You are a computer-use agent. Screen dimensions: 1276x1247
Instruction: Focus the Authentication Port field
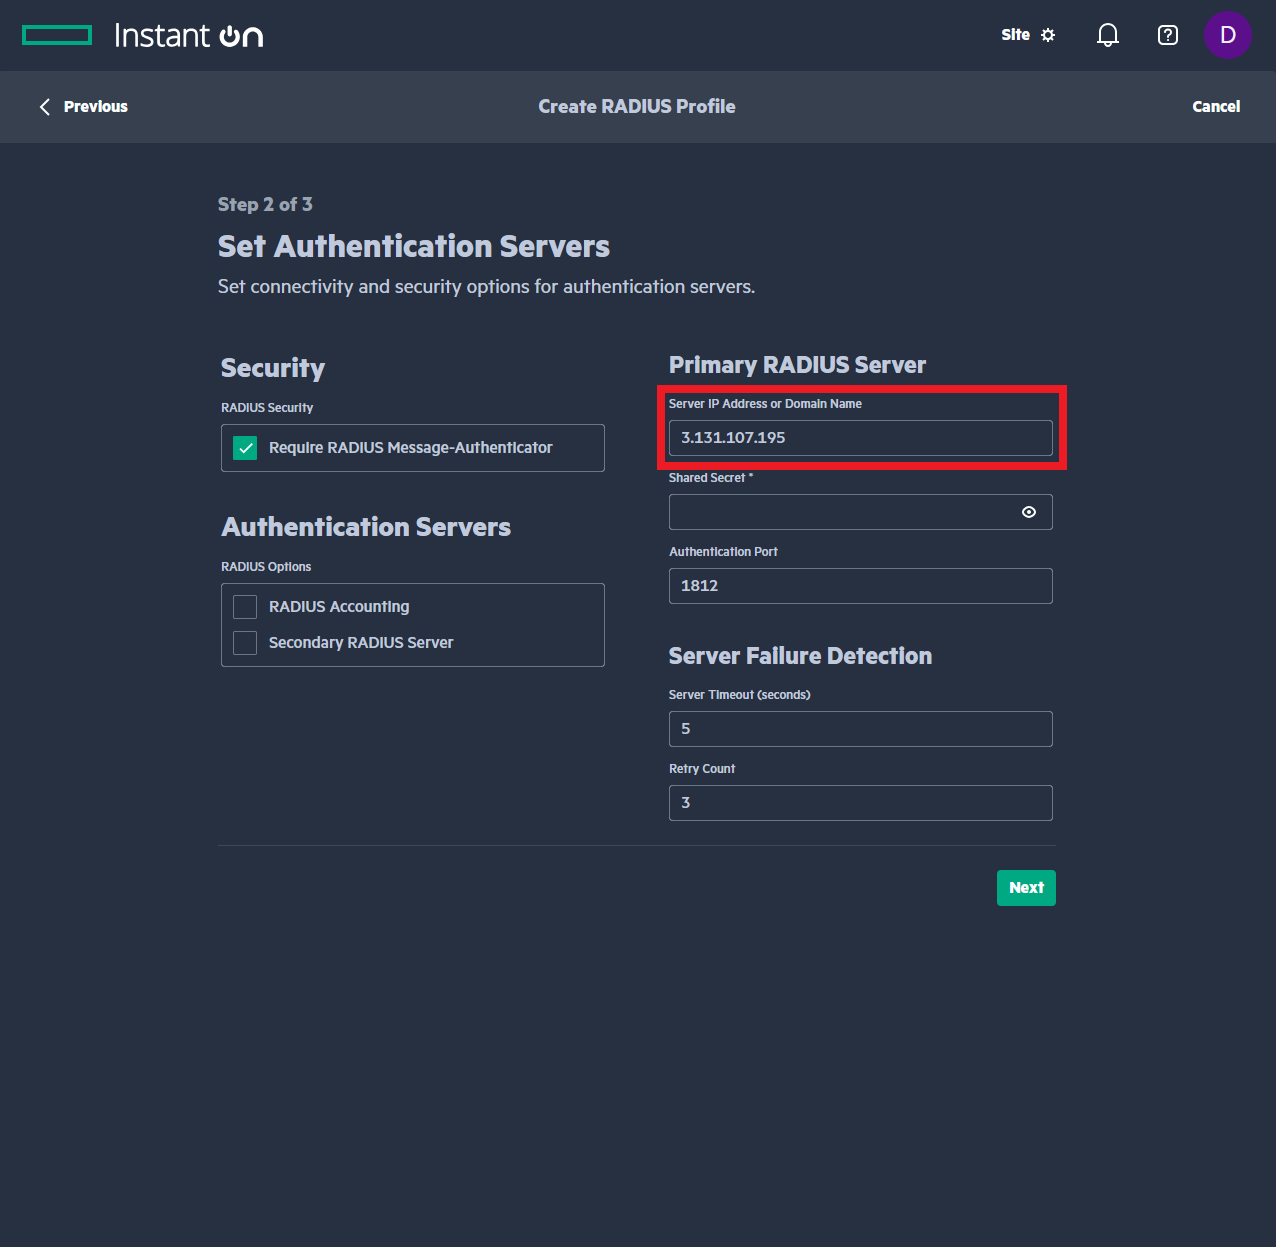pos(861,586)
